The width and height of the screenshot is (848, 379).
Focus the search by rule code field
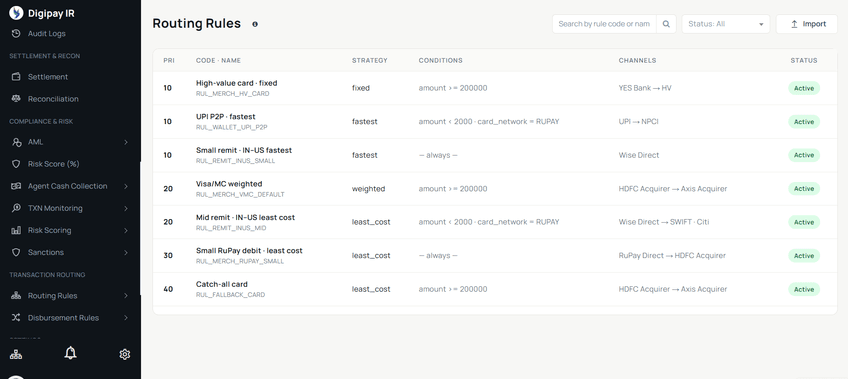coord(604,24)
